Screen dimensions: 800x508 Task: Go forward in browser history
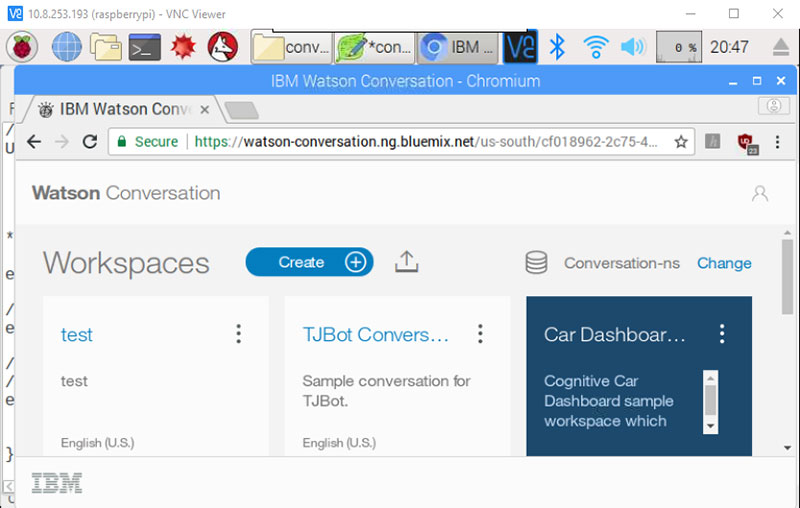tap(62, 141)
